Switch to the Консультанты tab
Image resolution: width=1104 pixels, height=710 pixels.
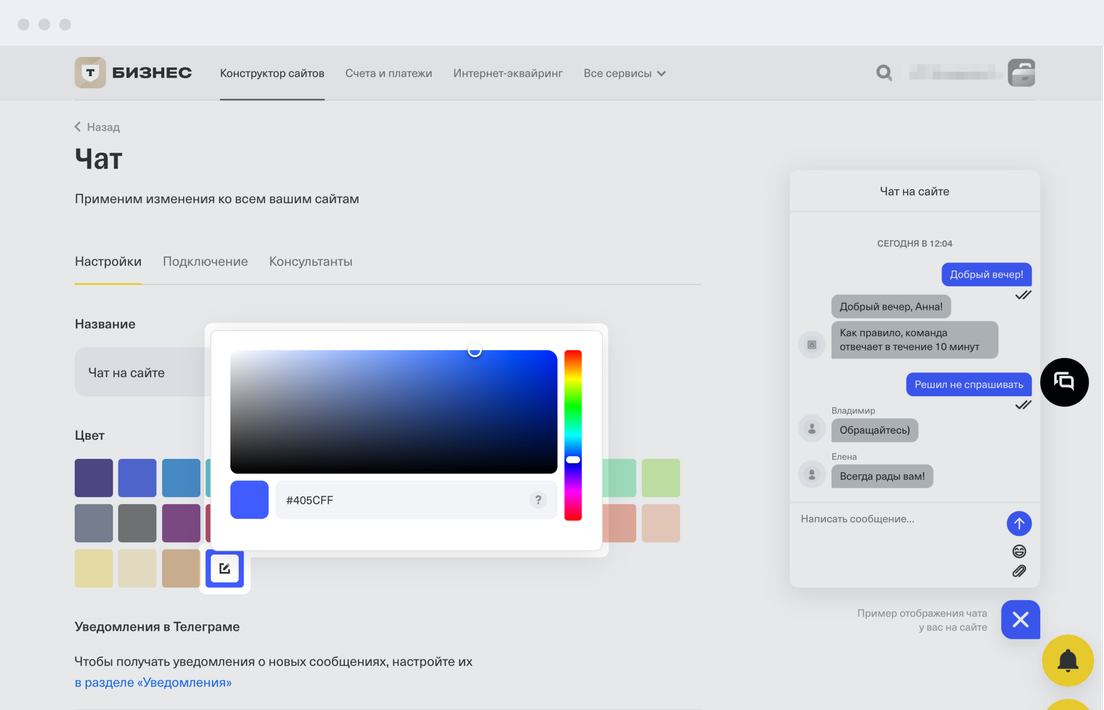(x=310, y=261)
